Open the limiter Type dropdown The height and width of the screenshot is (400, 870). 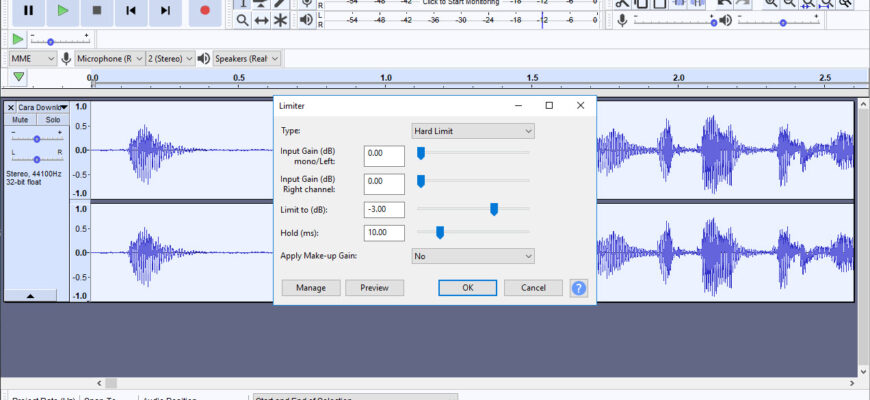pos(473,130)
